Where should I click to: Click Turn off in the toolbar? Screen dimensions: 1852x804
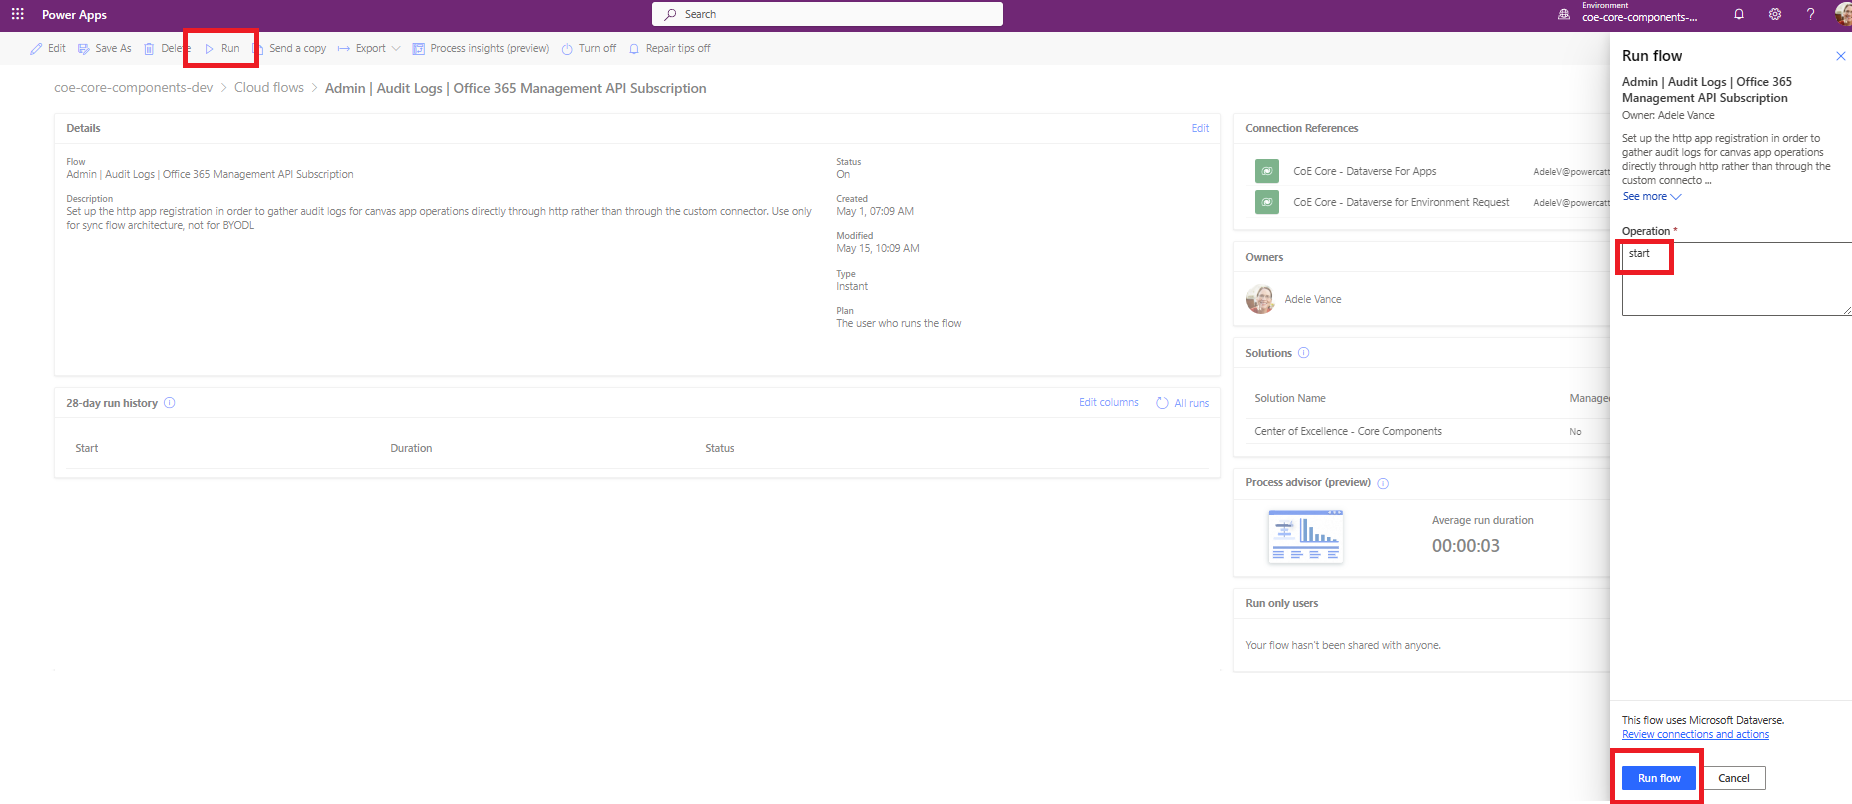point(588,48)
